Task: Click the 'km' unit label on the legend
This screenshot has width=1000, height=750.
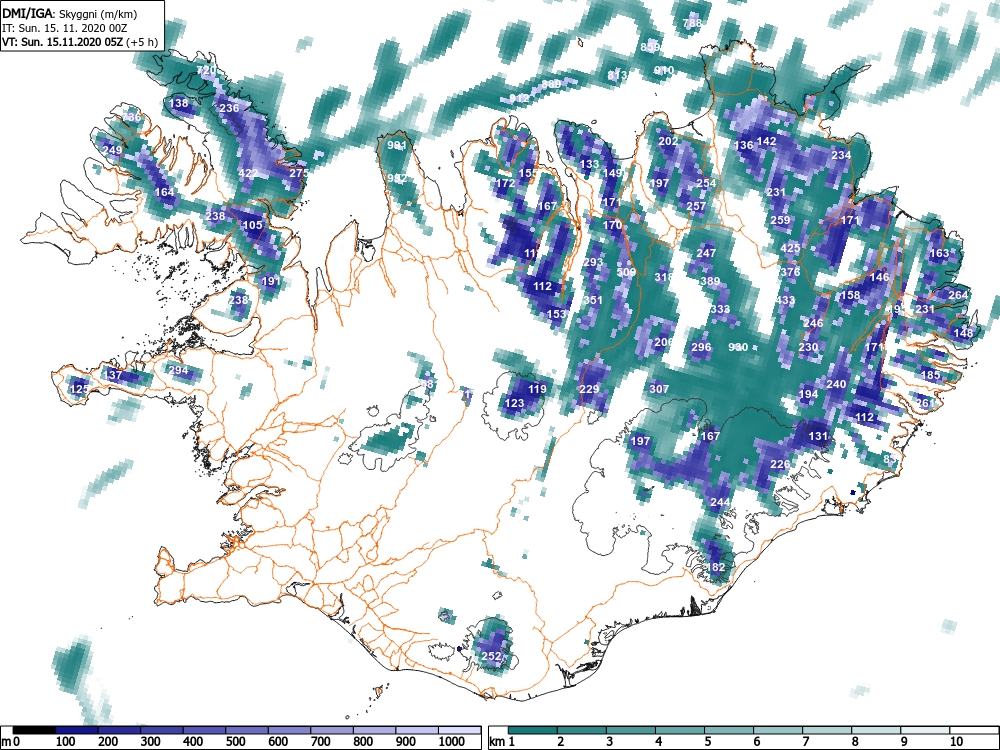Action: pos(496,742)
